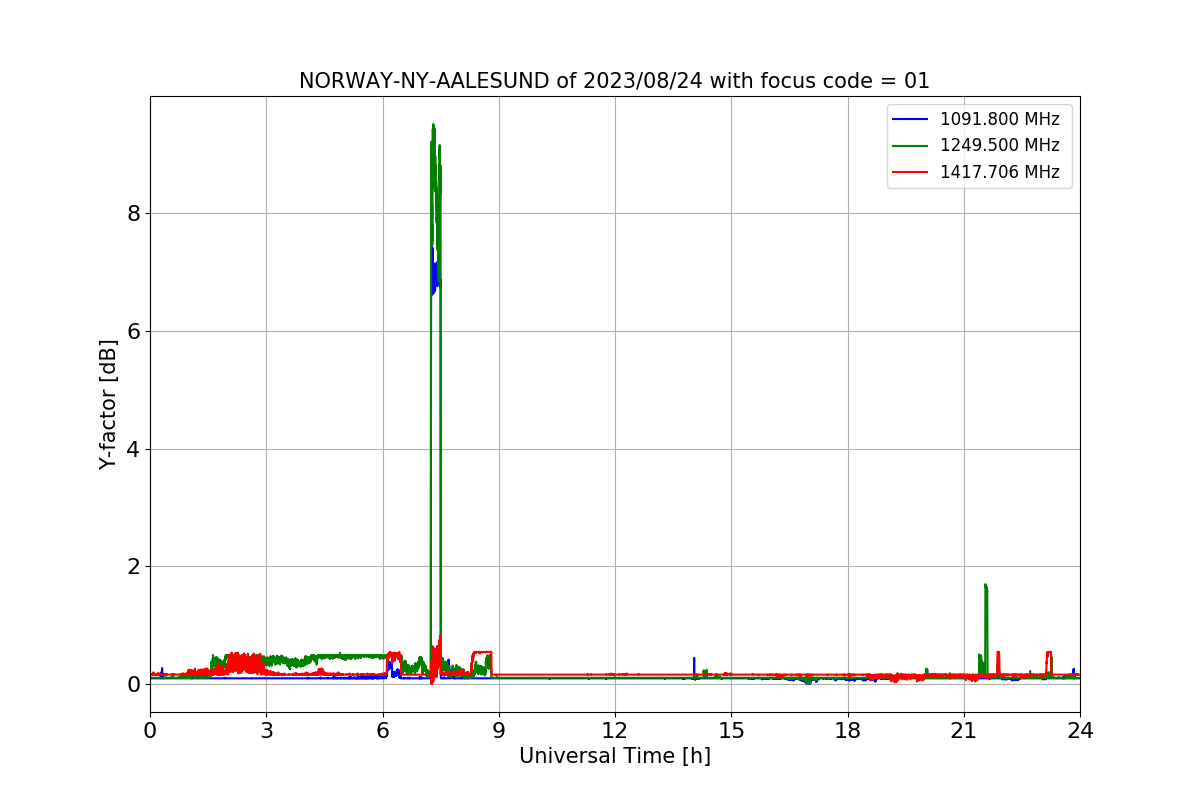Click x-axis tick label 18

coord(847,731)
